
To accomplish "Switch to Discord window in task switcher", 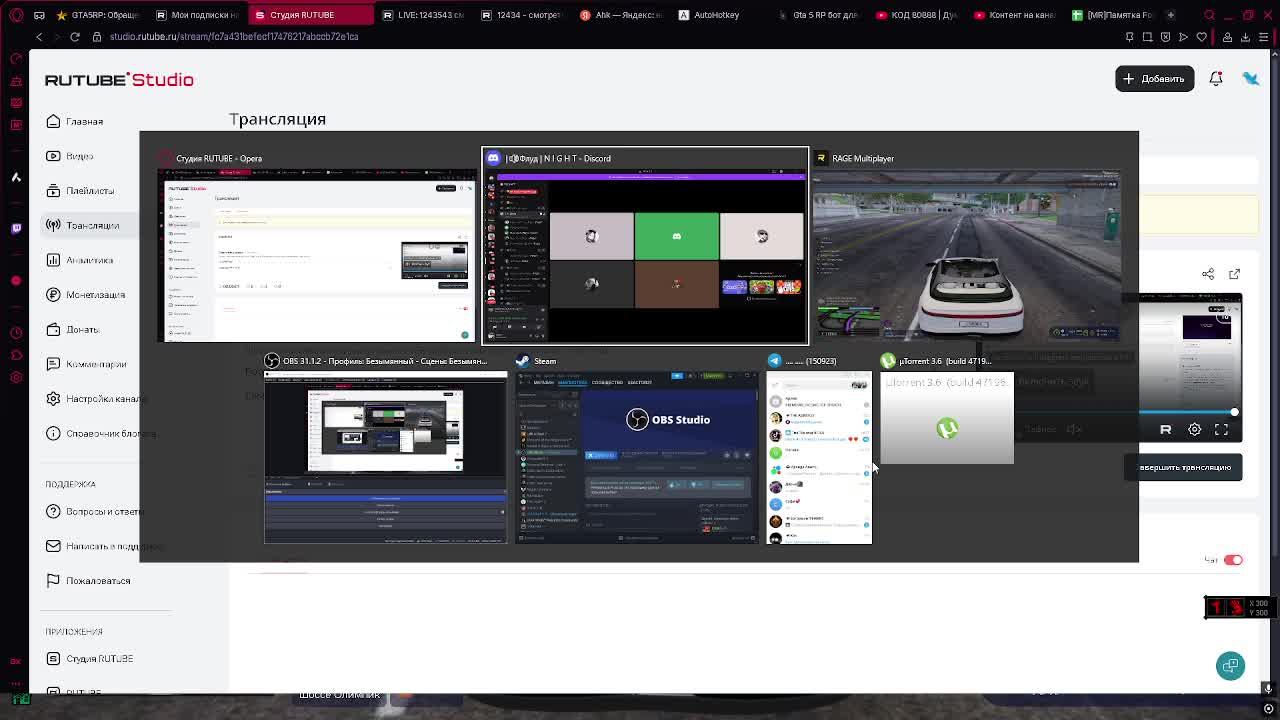I will (645, 246).
